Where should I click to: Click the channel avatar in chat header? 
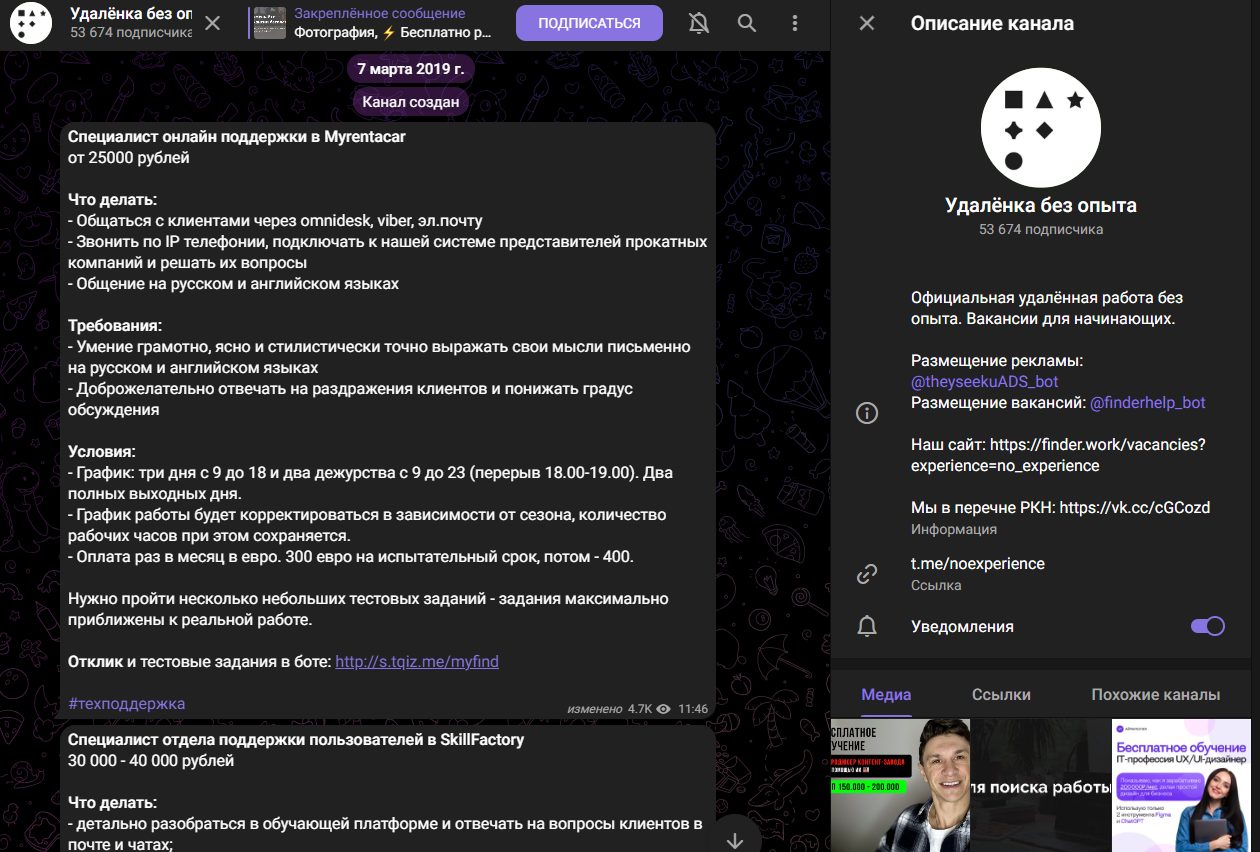pos(31,23)
